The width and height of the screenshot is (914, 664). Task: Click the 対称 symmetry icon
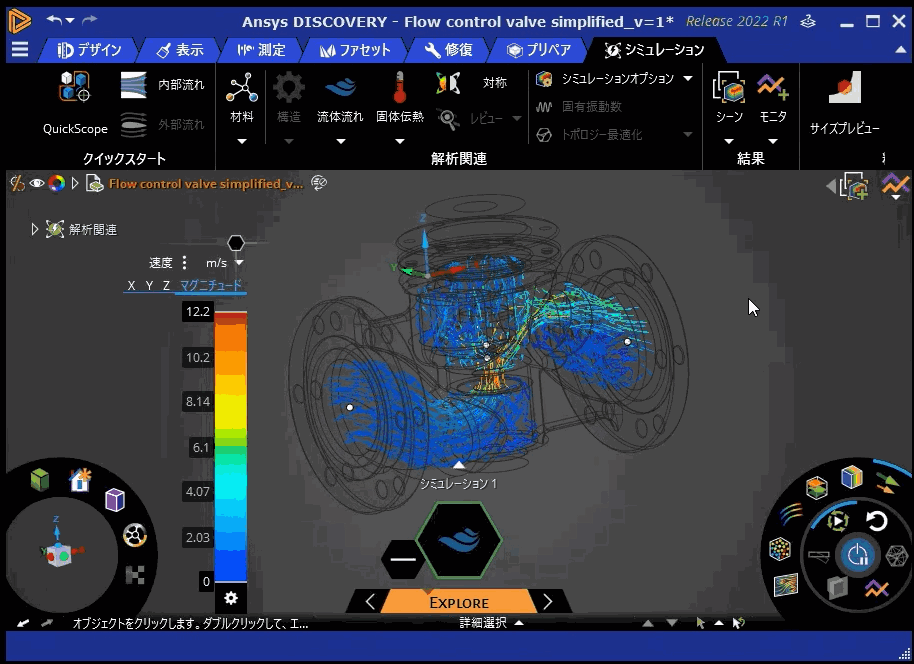pos(448,83)
